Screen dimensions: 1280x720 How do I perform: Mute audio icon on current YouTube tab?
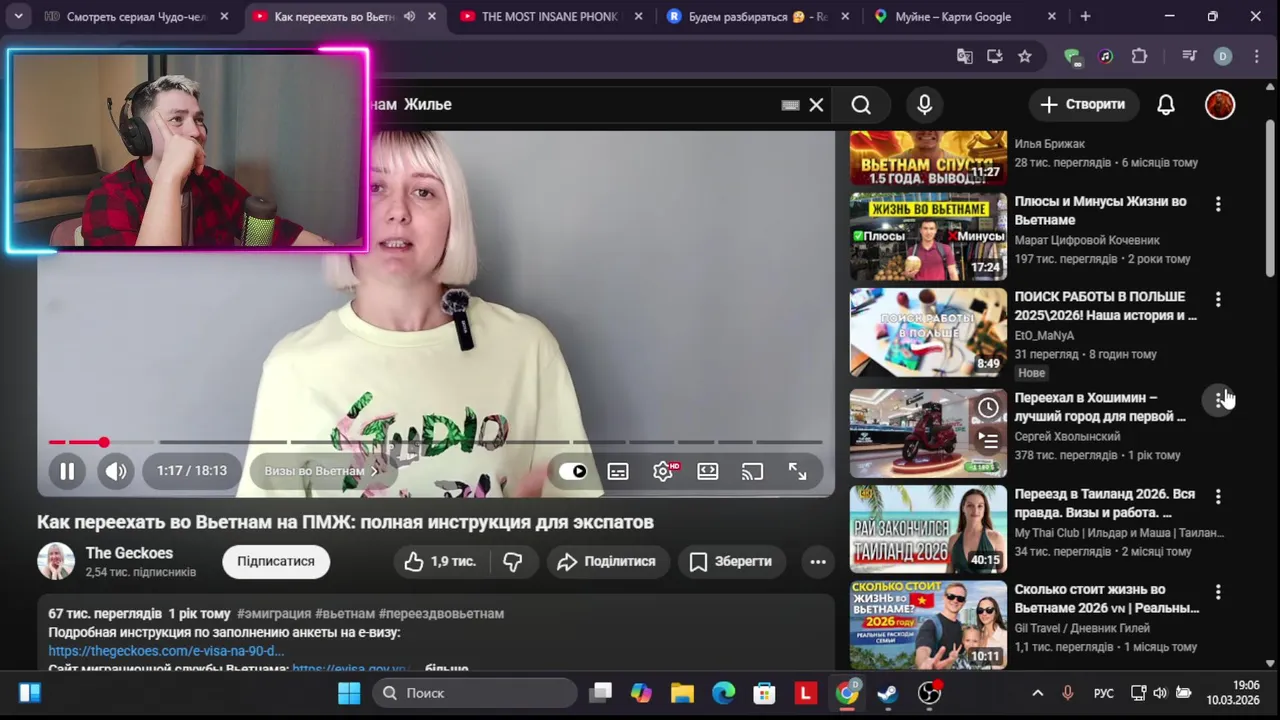[x=409, y=17]
